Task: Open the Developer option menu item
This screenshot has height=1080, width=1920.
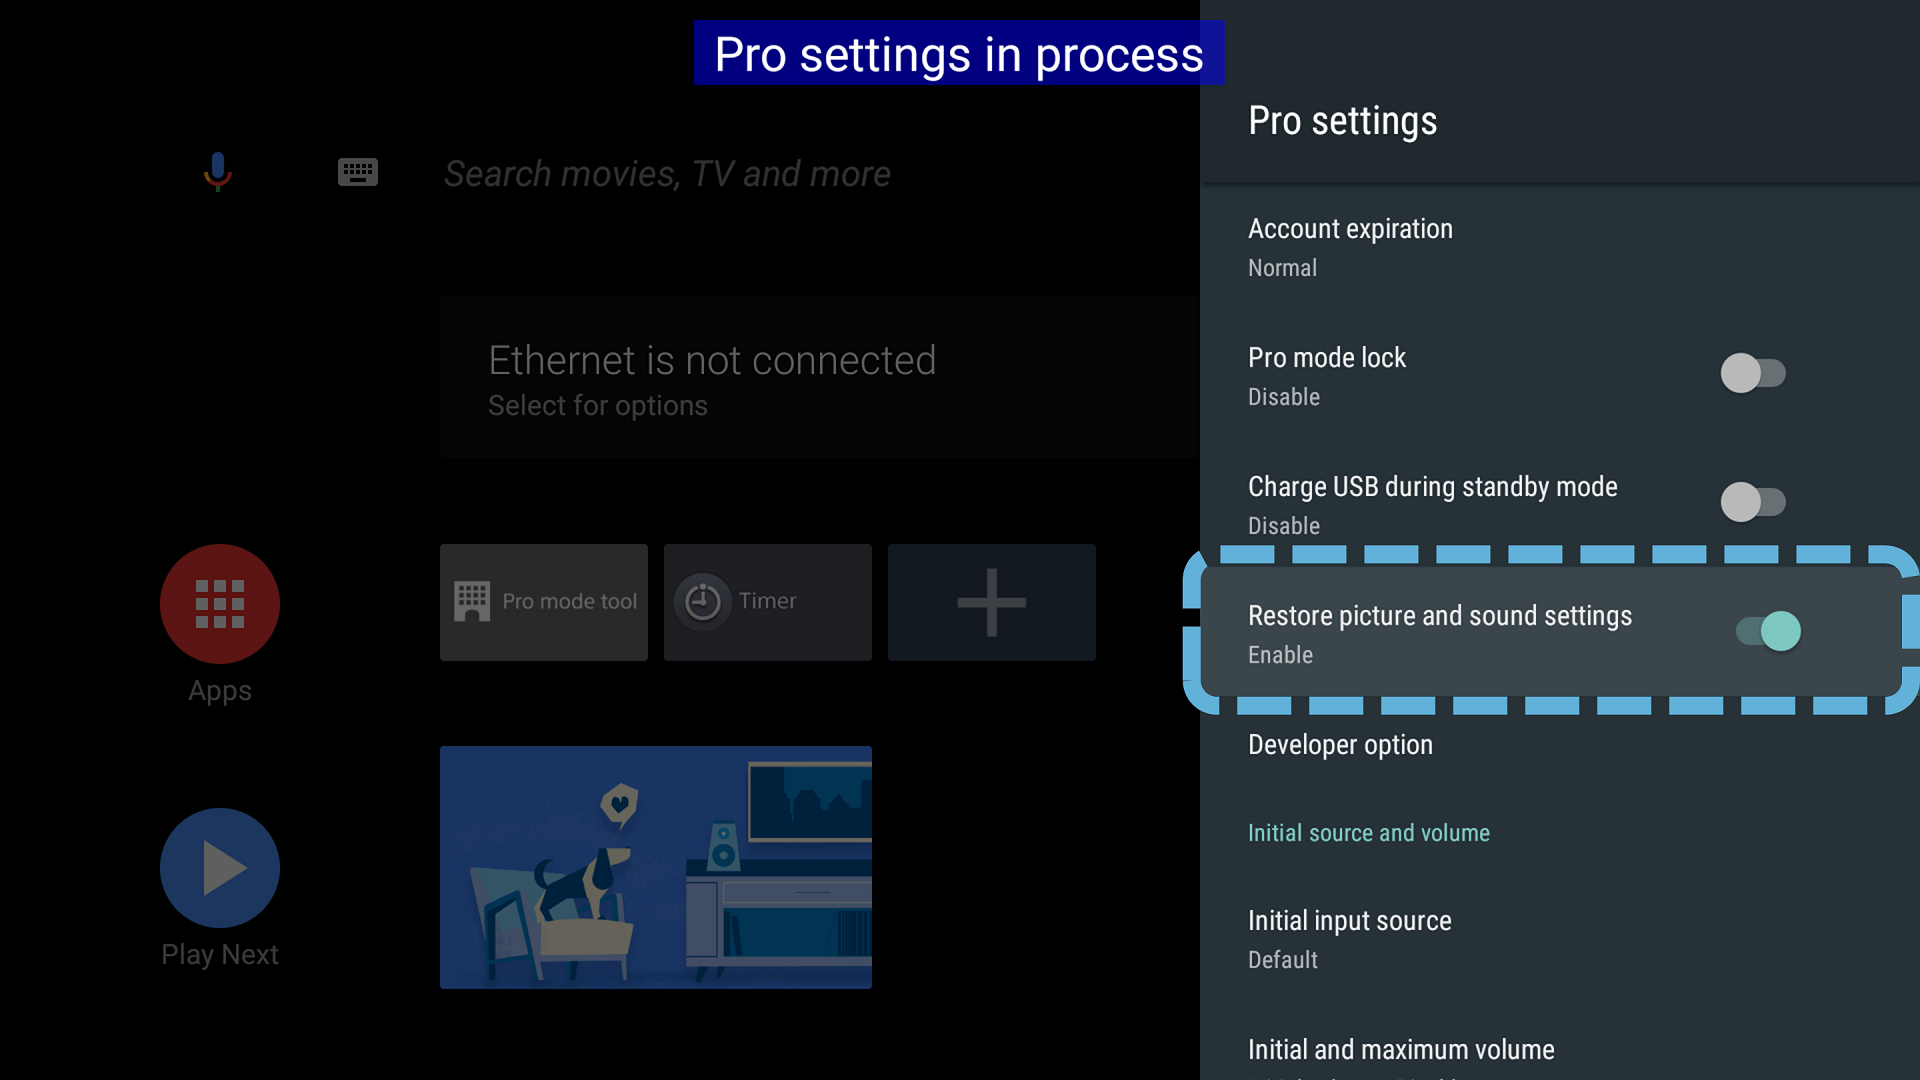Action: 1340,745
